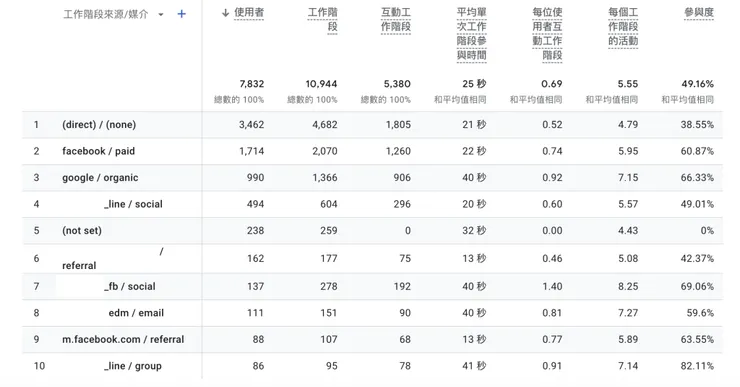Click the total users value 7,832
740x387 pixels.
pyautogui.click(x=252, y=84)
